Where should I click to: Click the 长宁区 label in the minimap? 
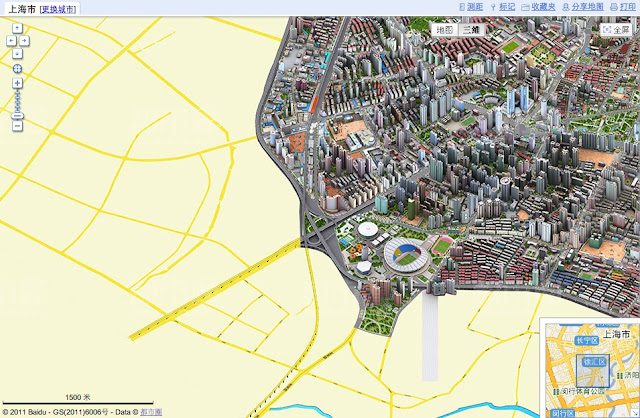(x=587, y=340)
